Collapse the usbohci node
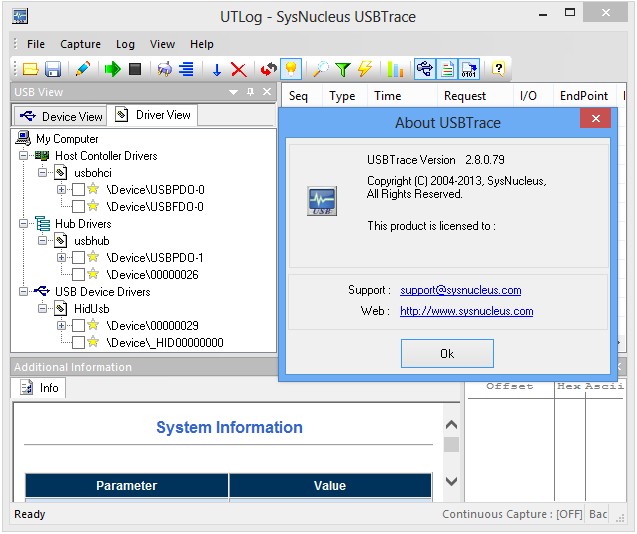 (42, 173)
